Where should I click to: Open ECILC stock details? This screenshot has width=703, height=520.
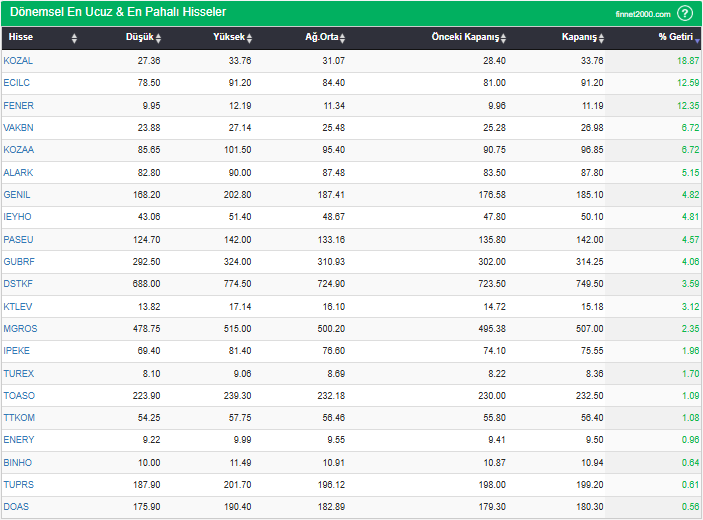coord(17,83)
